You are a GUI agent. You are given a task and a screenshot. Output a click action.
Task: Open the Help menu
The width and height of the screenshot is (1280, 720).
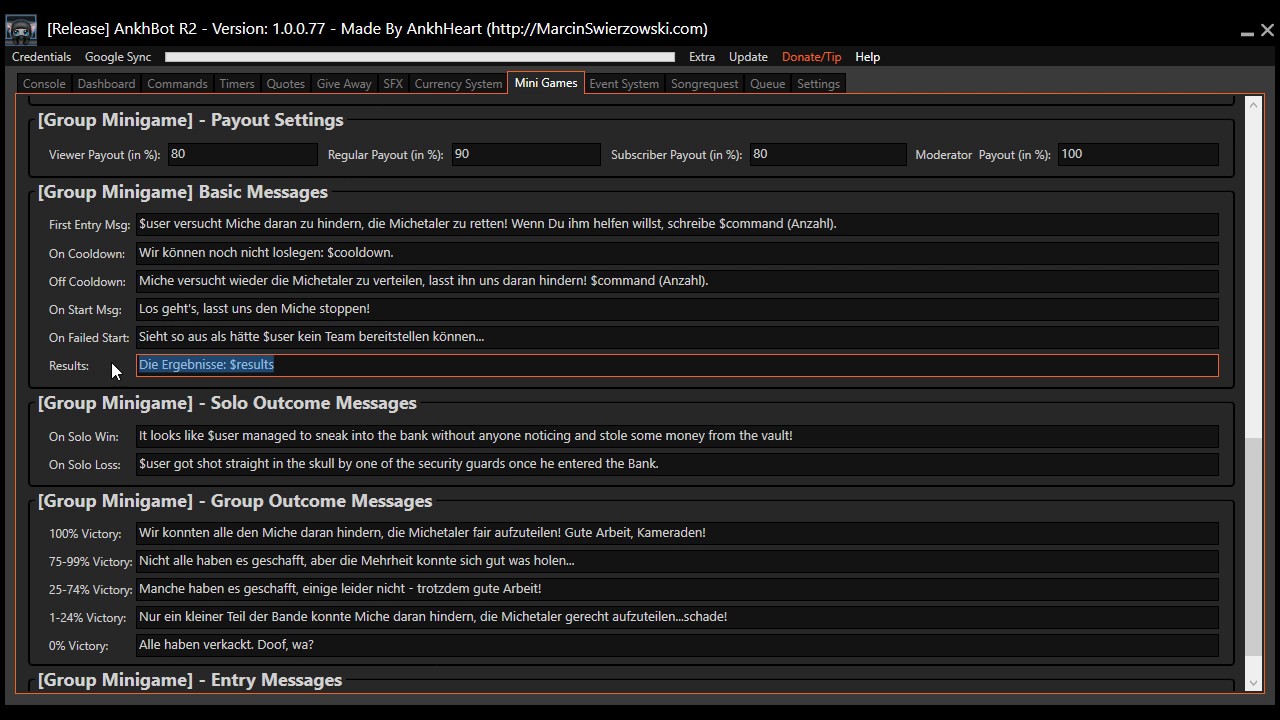pos(867,57)
